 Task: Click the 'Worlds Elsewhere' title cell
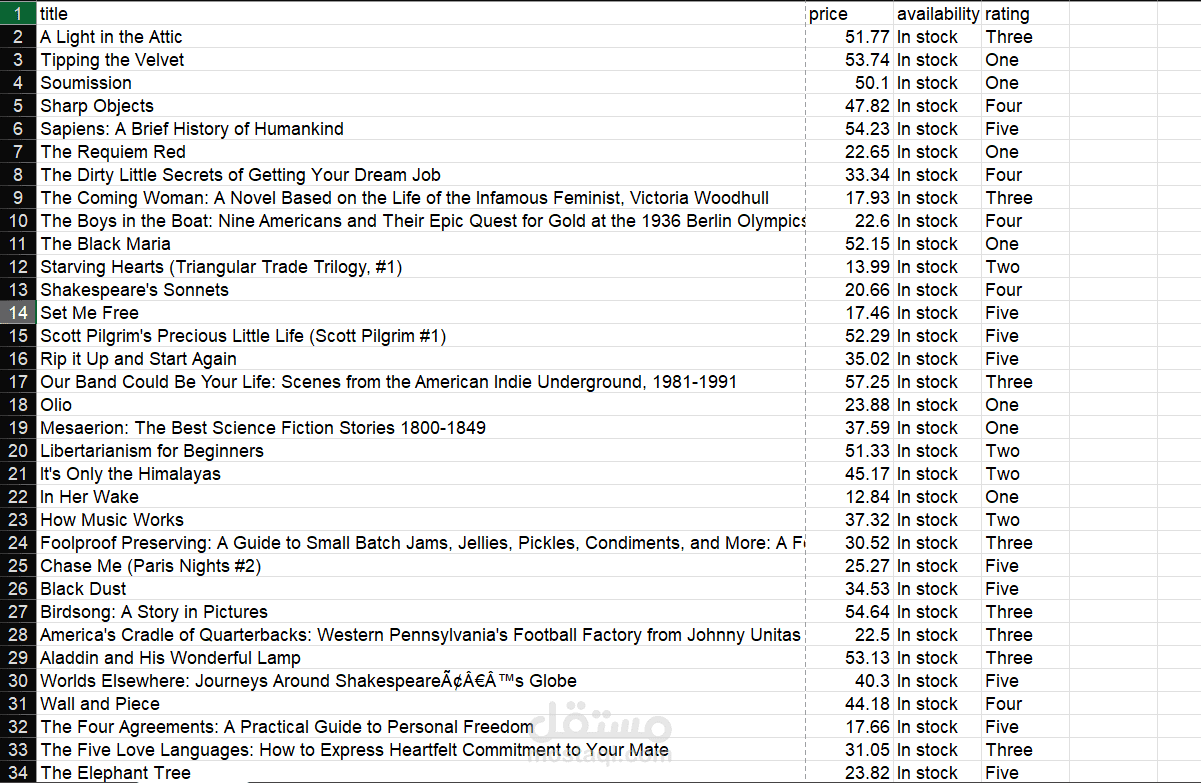[x=422, y=681]
